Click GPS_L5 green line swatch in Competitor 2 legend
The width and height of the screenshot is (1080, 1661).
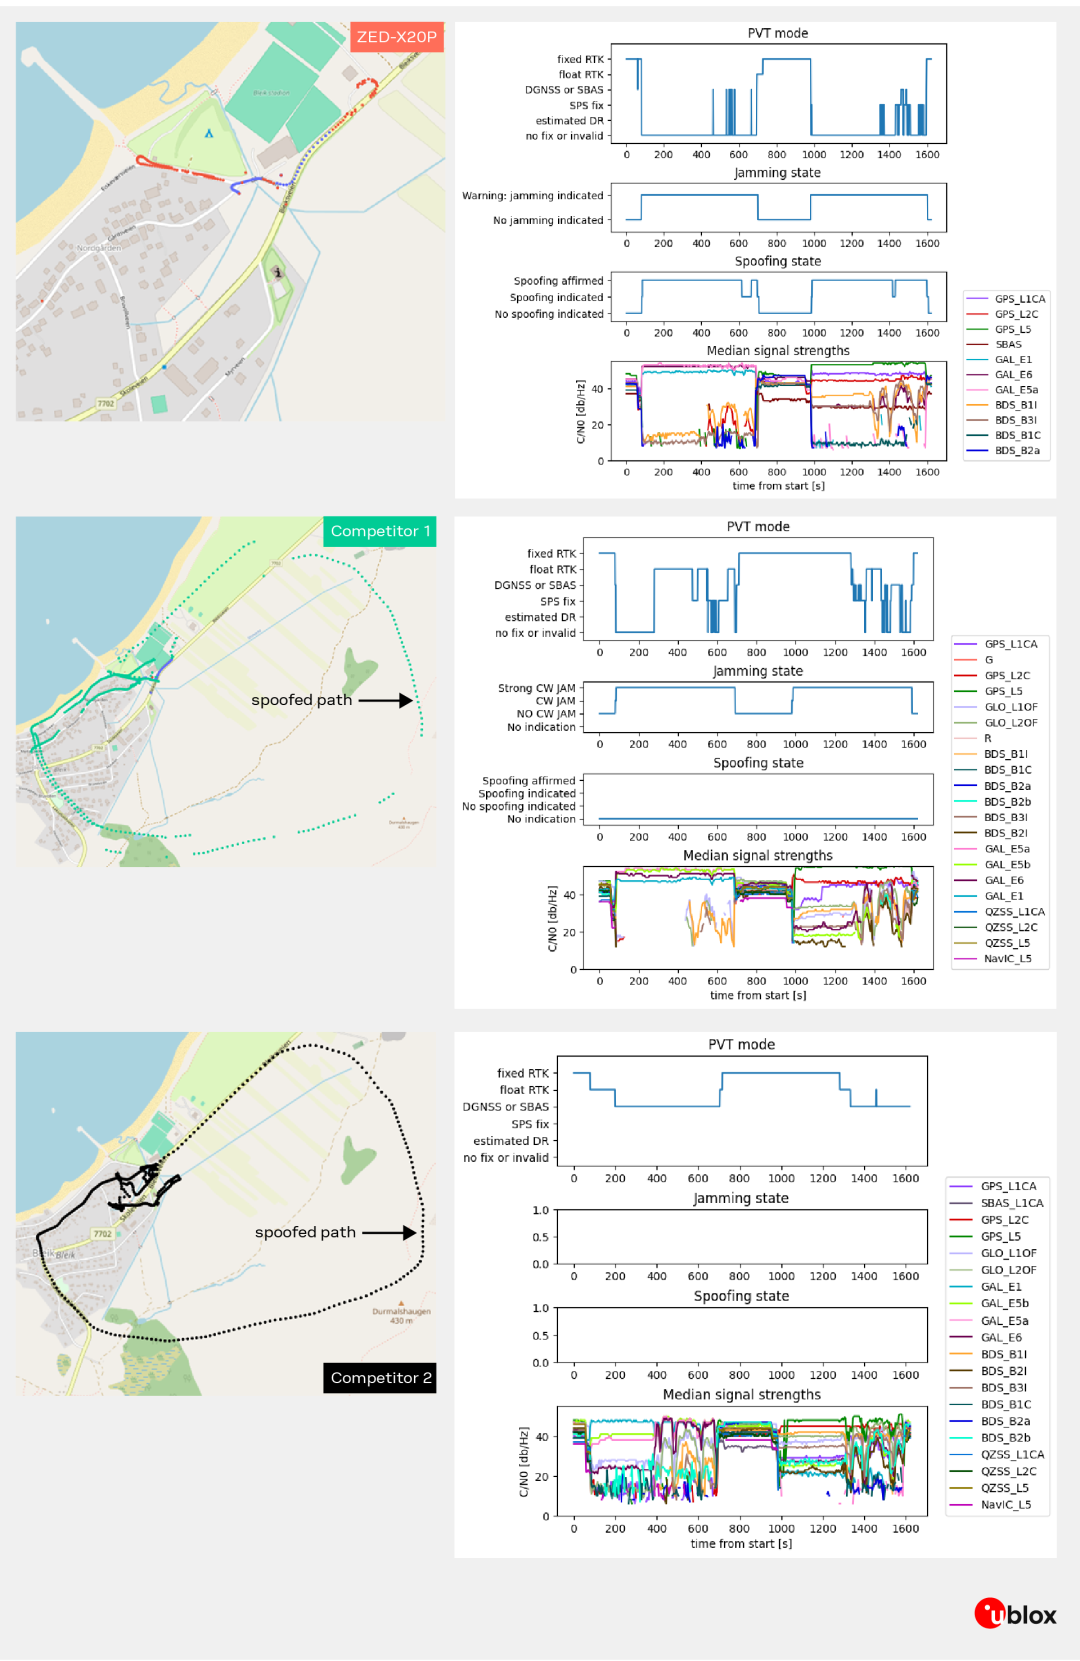pyautogui.click(x=961, y=1237)
